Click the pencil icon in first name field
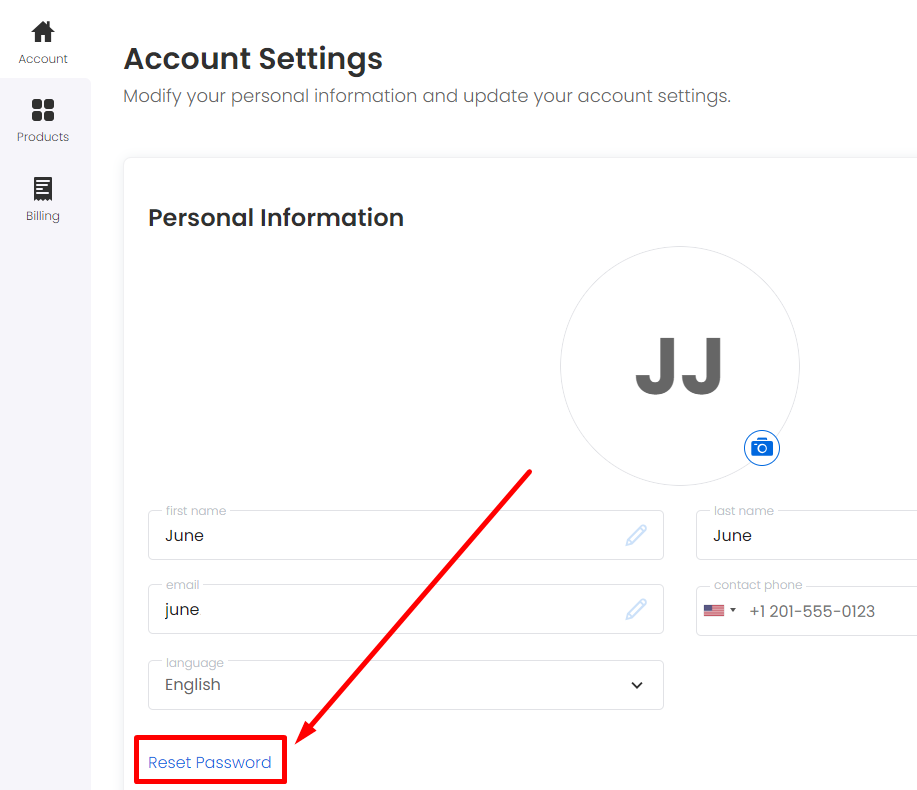The width and height of the screenshot is (917, 790). coord(636,535)
